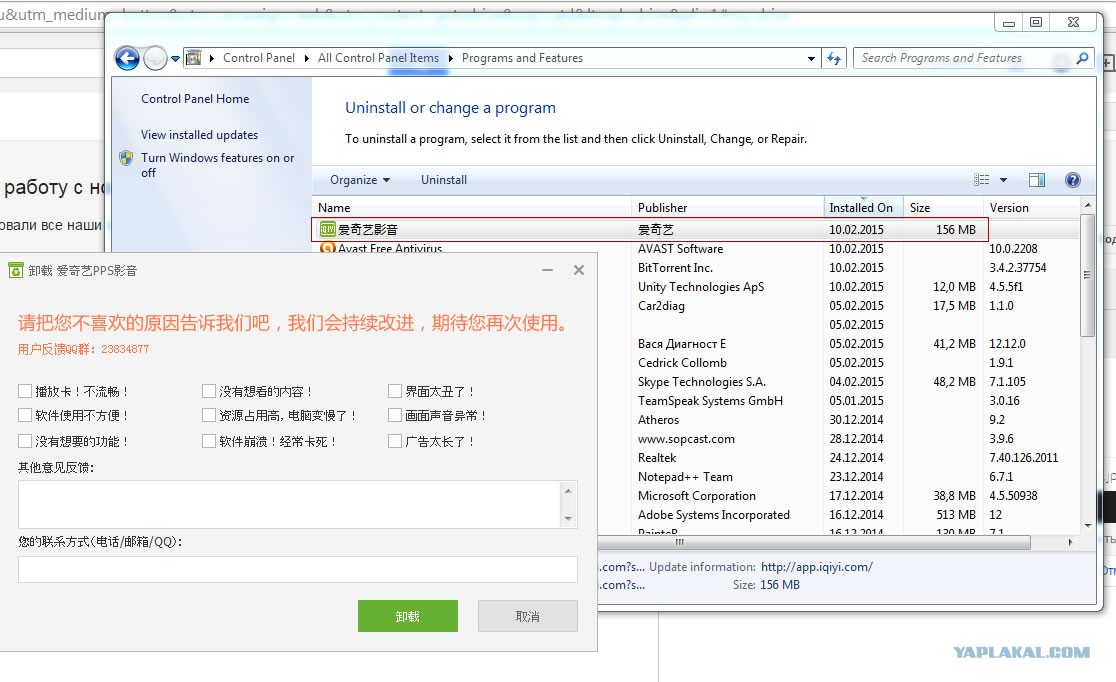The width and height of the screenshot is (1116, 682).
Task: Expand the arrow after Control Panel breadcrumb
Action: 306,58
